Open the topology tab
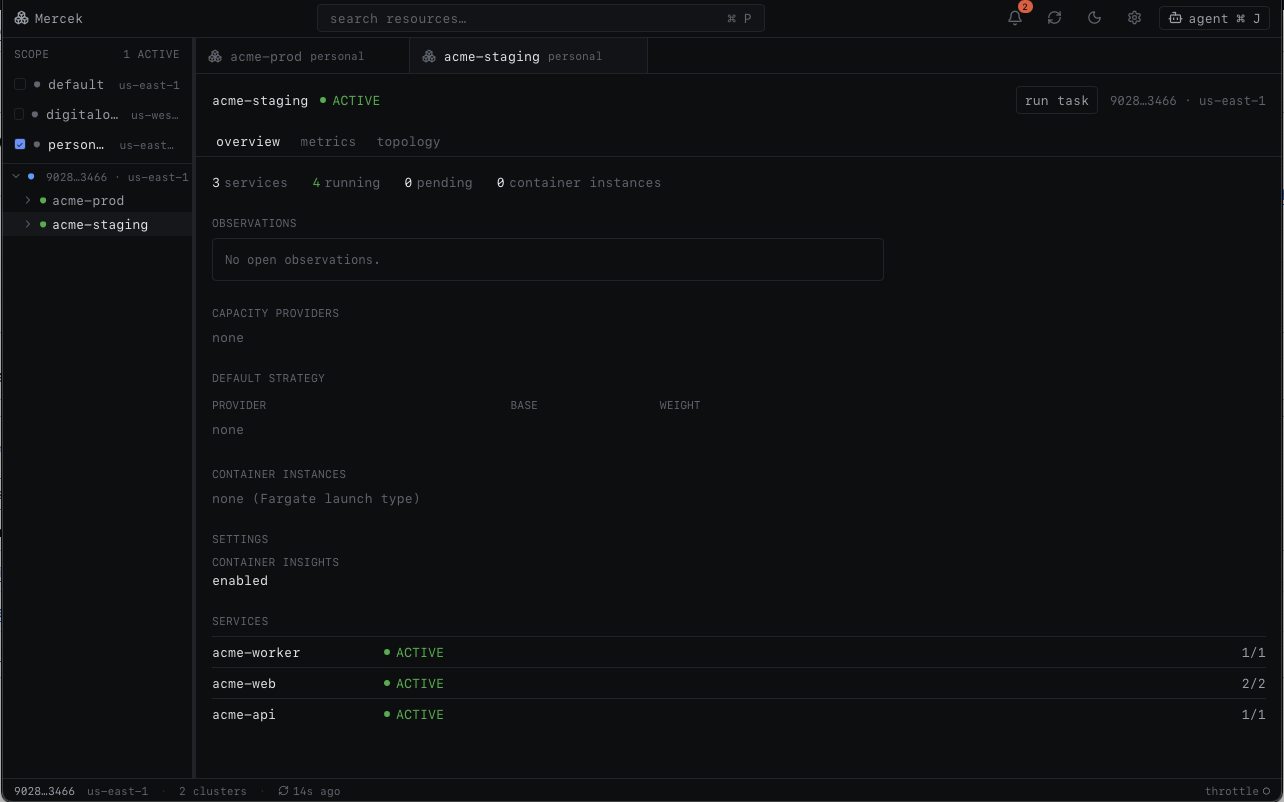Viewport: 1284px width, 802px height. click(x=408, y=142)
